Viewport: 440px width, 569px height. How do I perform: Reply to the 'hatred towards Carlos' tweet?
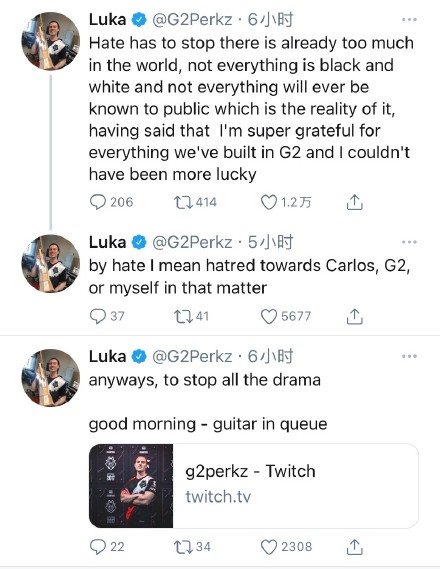tap(98, 316)
